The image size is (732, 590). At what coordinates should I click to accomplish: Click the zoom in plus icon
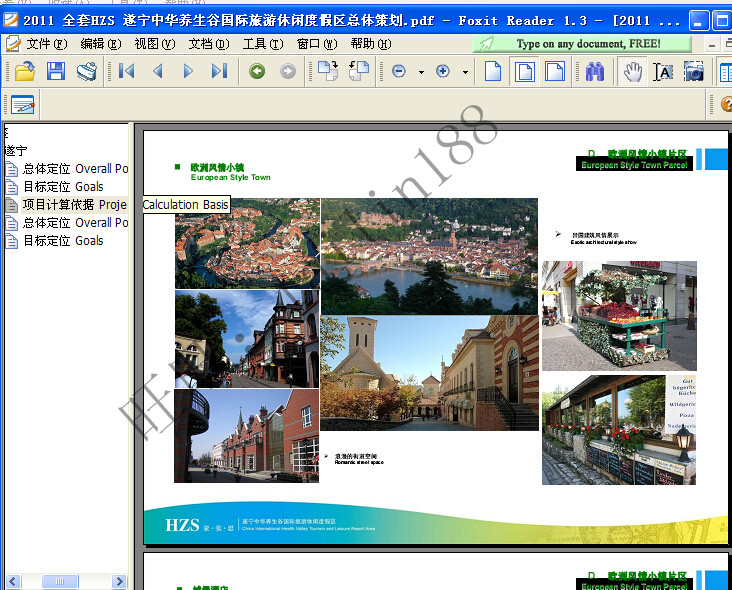[443, 71]
